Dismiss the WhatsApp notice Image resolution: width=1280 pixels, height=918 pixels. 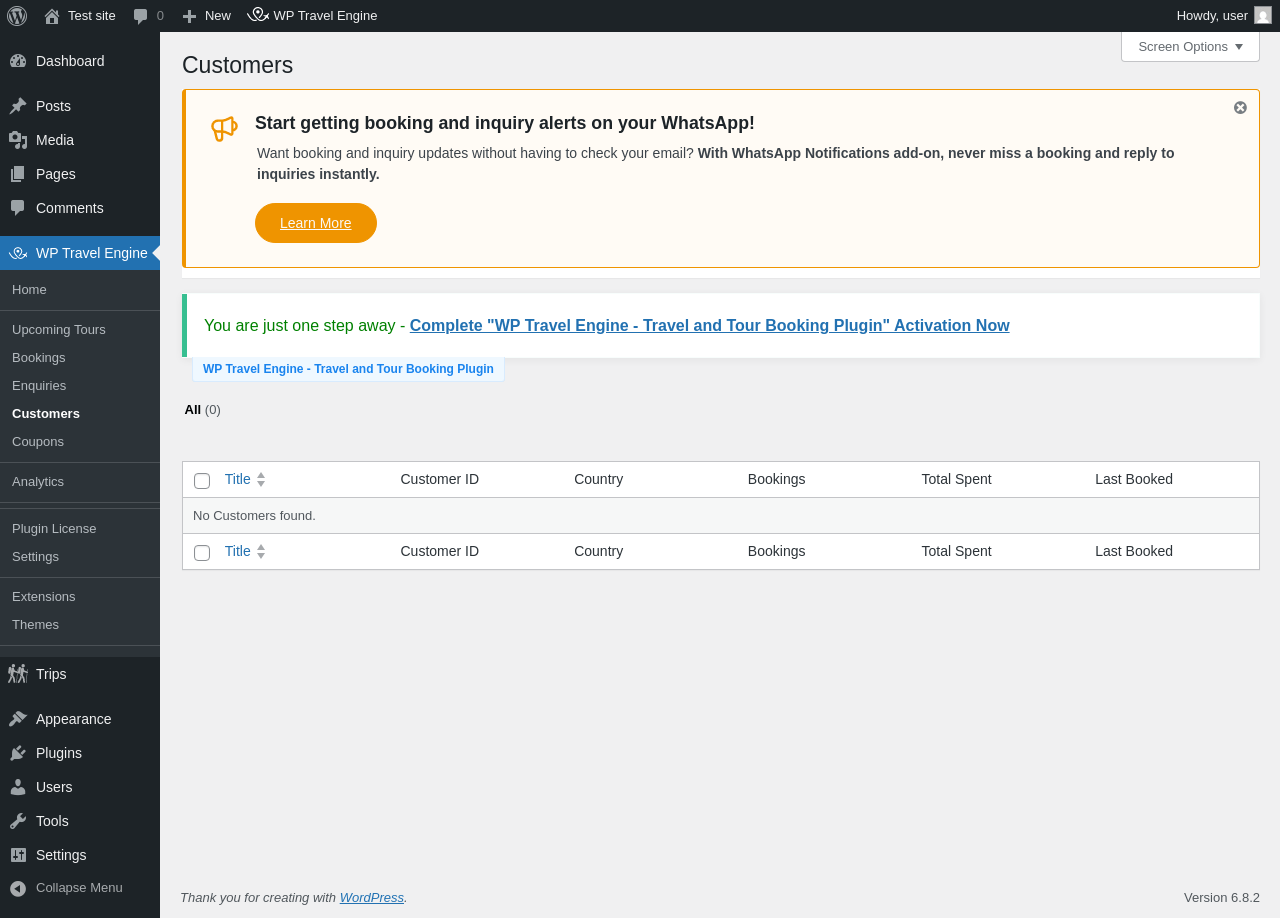coord(1240,108)
